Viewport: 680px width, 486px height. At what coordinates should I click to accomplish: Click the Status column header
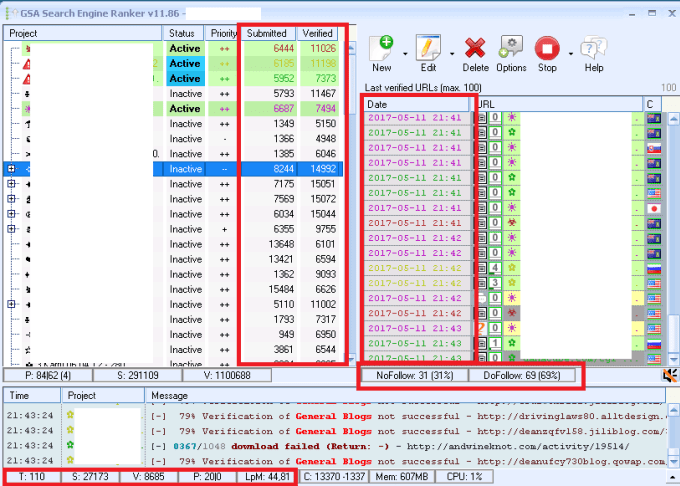[x=183, y=33]
